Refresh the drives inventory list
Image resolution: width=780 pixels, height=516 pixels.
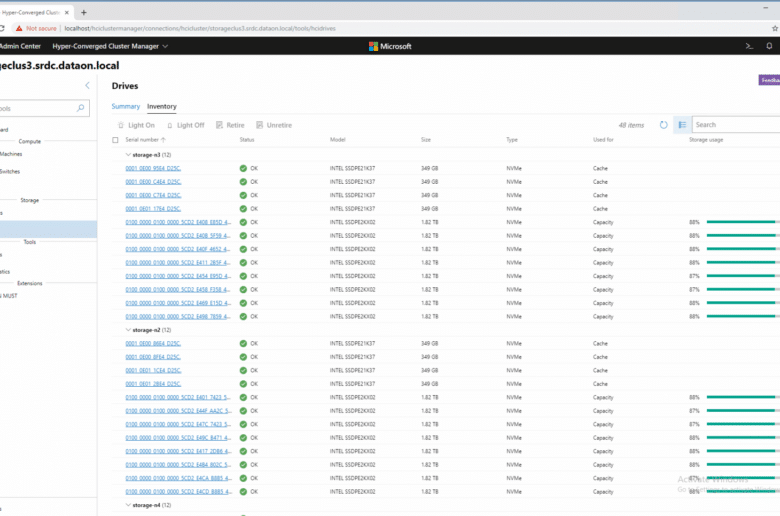[664, 125]
